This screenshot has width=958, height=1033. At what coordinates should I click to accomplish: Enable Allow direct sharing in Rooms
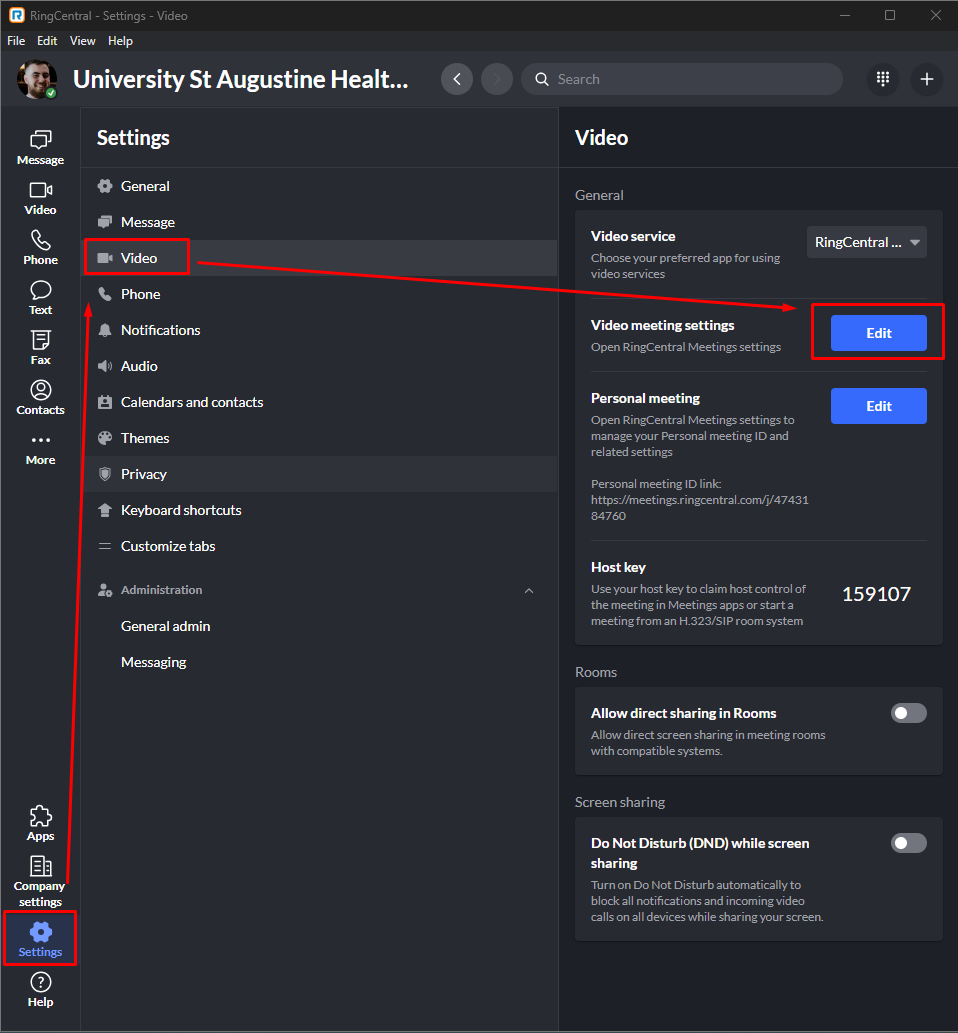coord(909,713)
